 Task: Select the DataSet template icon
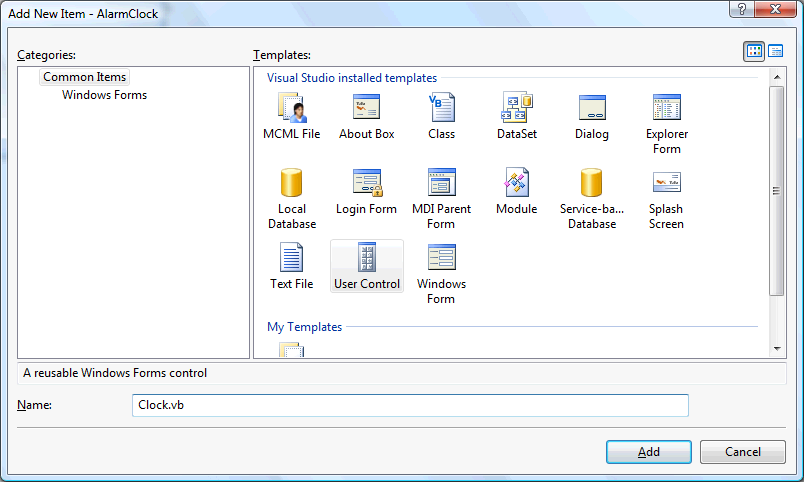click(x=517, y=107)
